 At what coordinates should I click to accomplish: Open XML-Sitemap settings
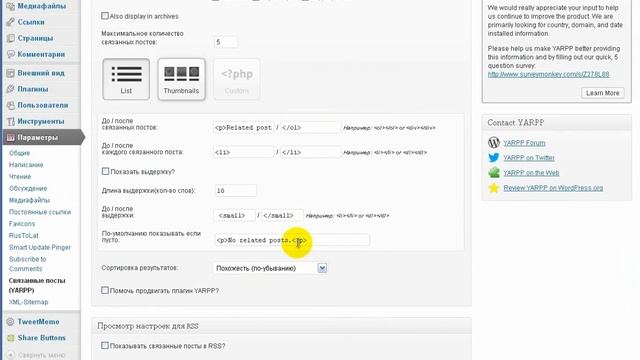(x=29, y=302)
